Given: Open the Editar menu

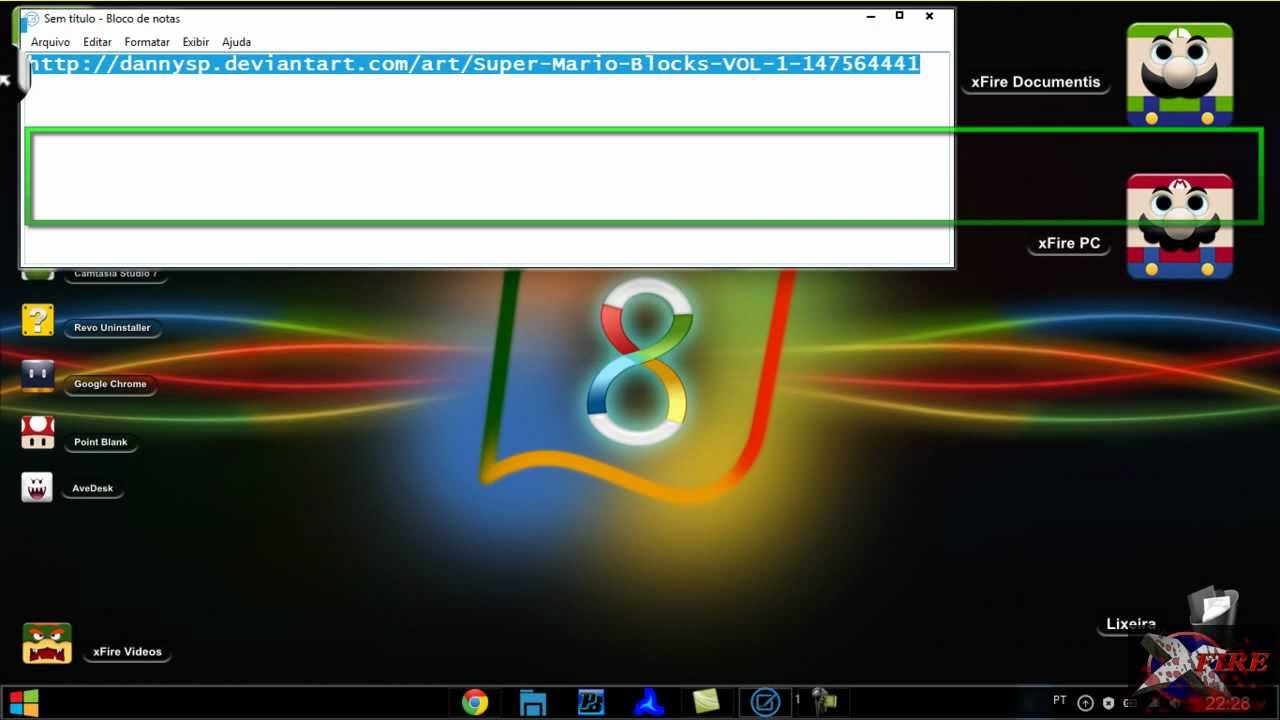Looking at the screenshot, I should click(97, 42).
